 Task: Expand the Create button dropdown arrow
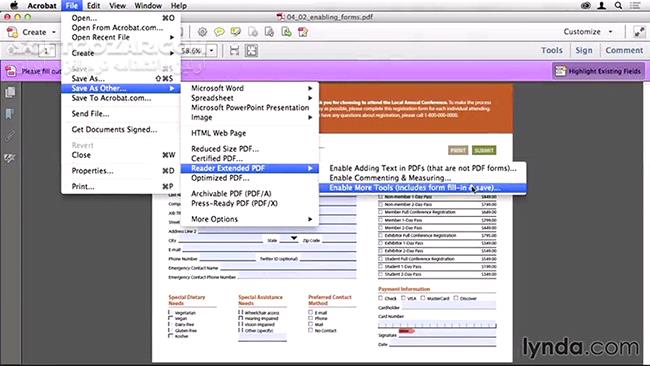pyautogui.click(x=53, y=32)
